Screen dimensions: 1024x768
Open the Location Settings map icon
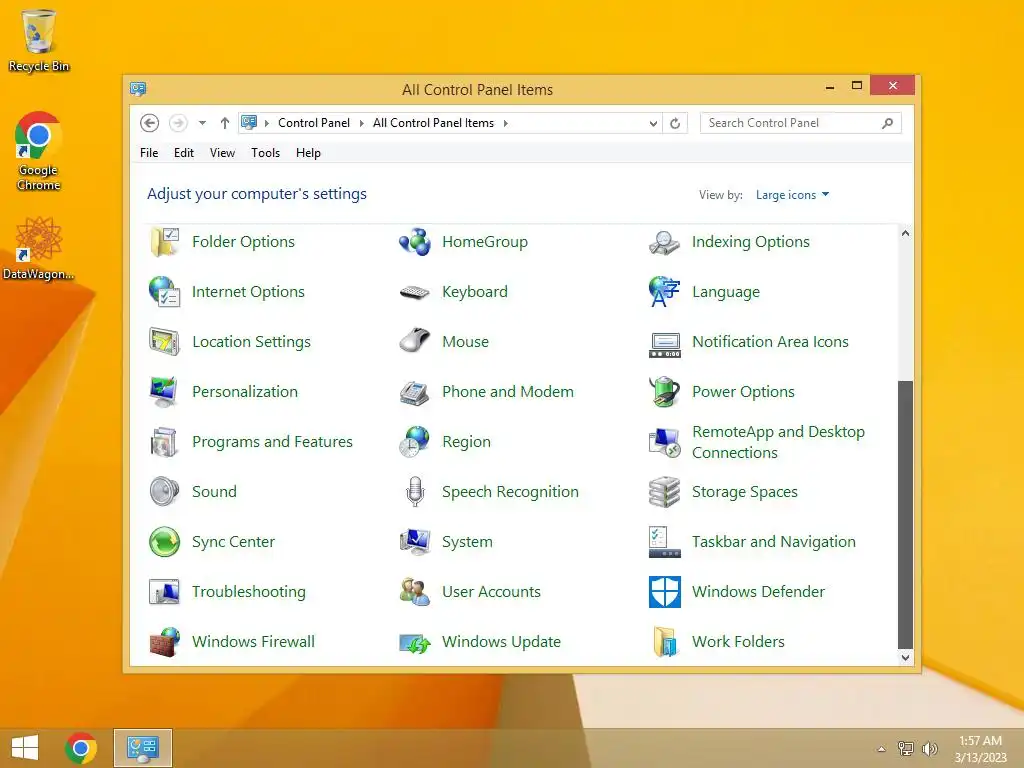[x=164, y=342]
